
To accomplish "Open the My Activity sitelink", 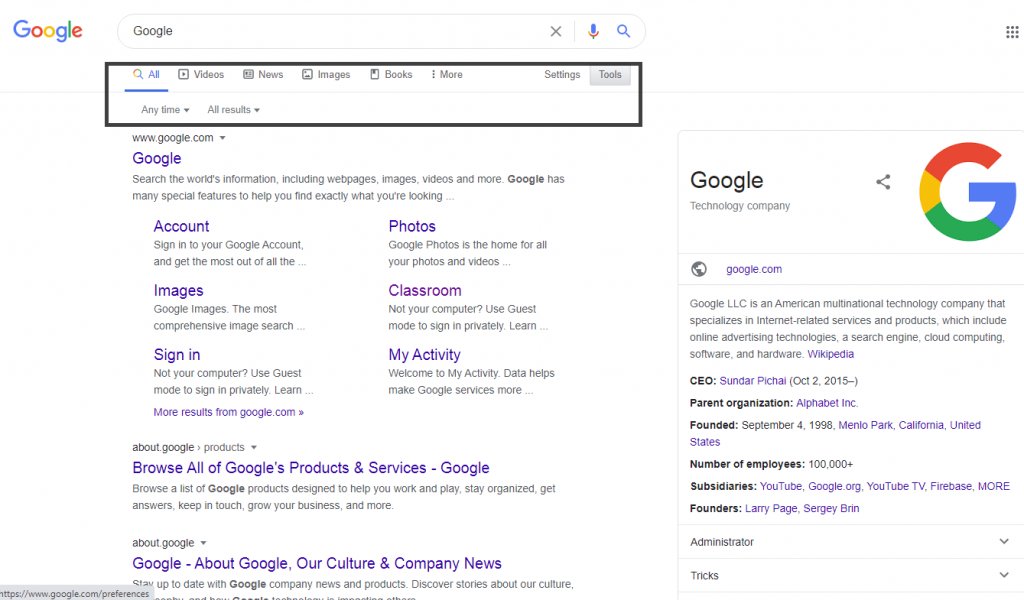I will click(424, 355).
